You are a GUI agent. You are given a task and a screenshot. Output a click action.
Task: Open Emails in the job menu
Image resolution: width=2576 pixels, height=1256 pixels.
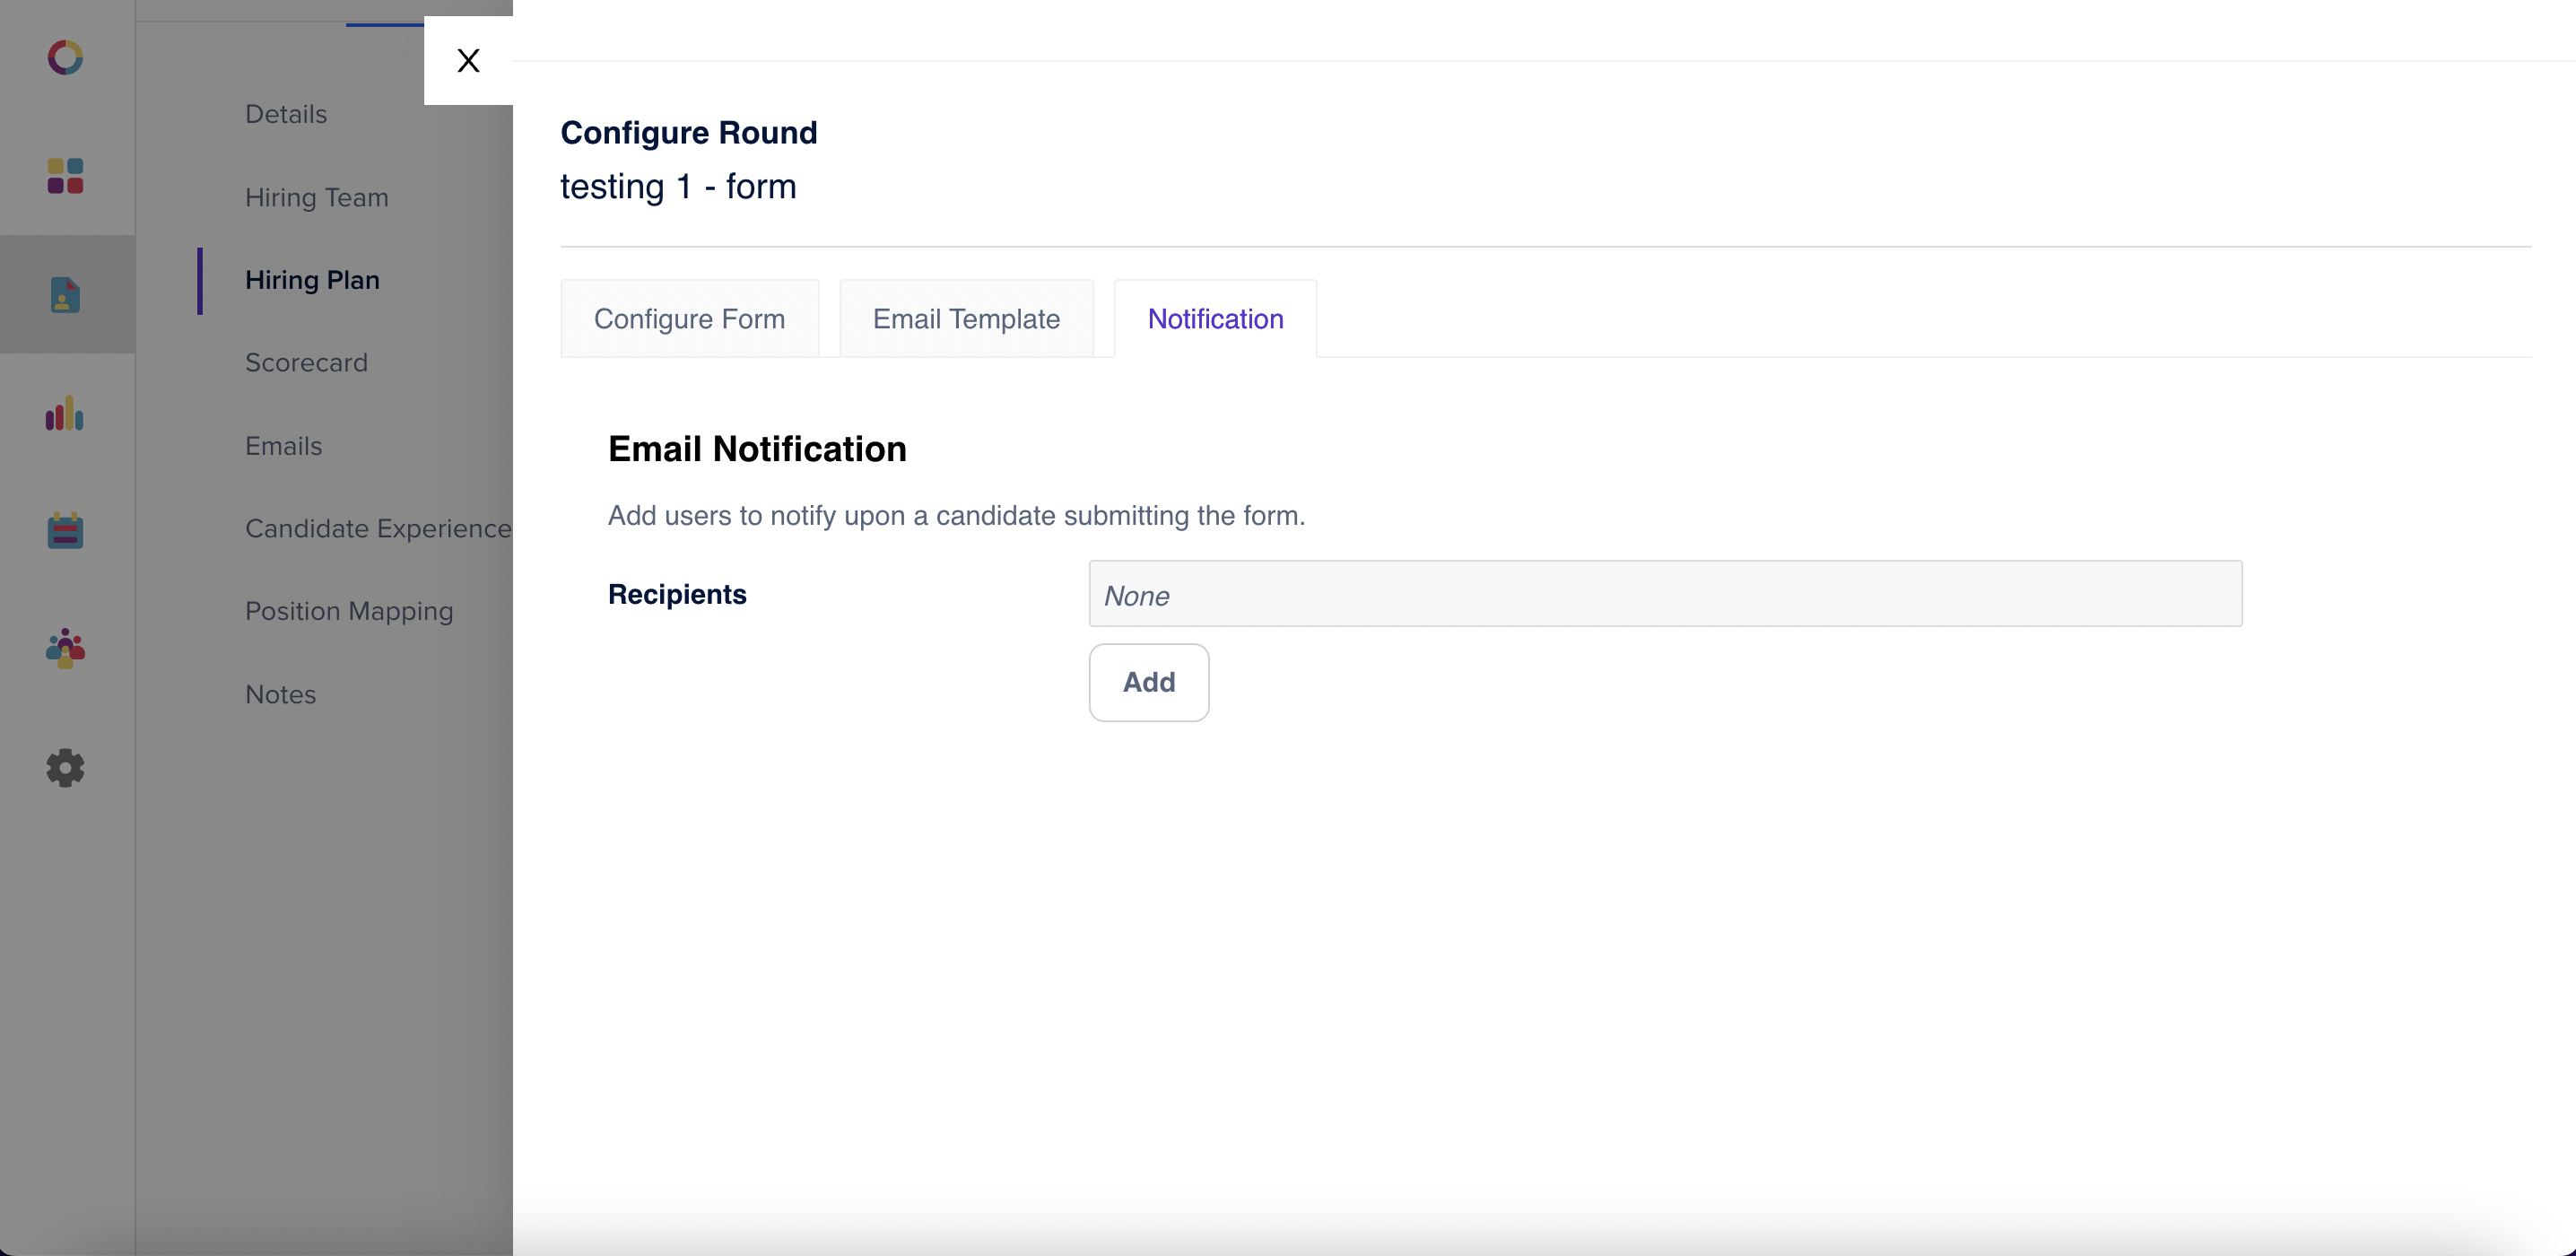tap(284, 446)
